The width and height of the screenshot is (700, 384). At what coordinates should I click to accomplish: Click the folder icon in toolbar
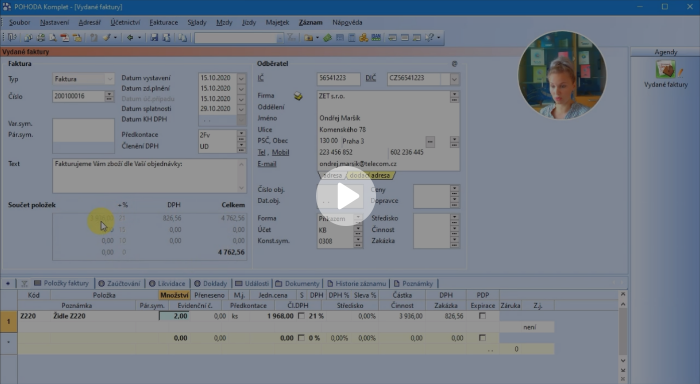coord(308,38)
